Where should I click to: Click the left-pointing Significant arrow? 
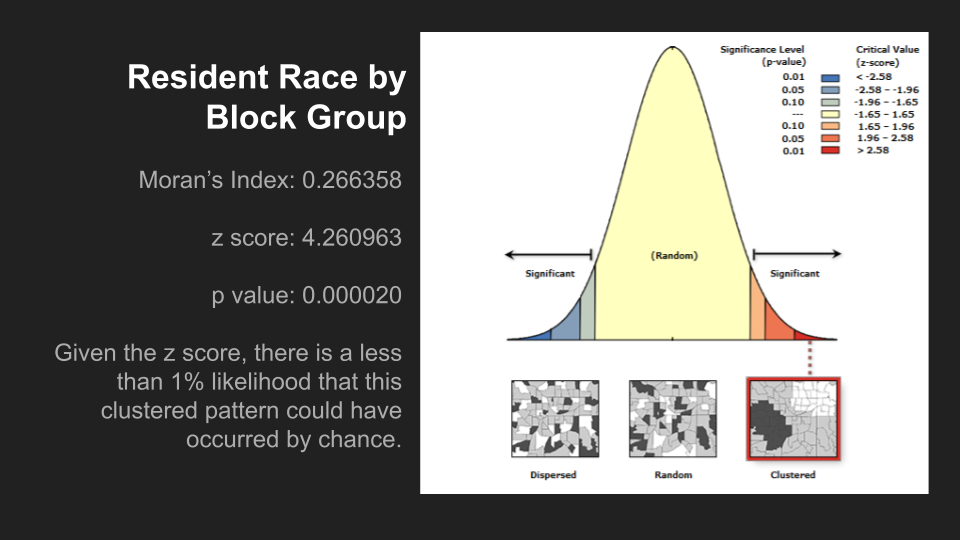tap(549, 254)
